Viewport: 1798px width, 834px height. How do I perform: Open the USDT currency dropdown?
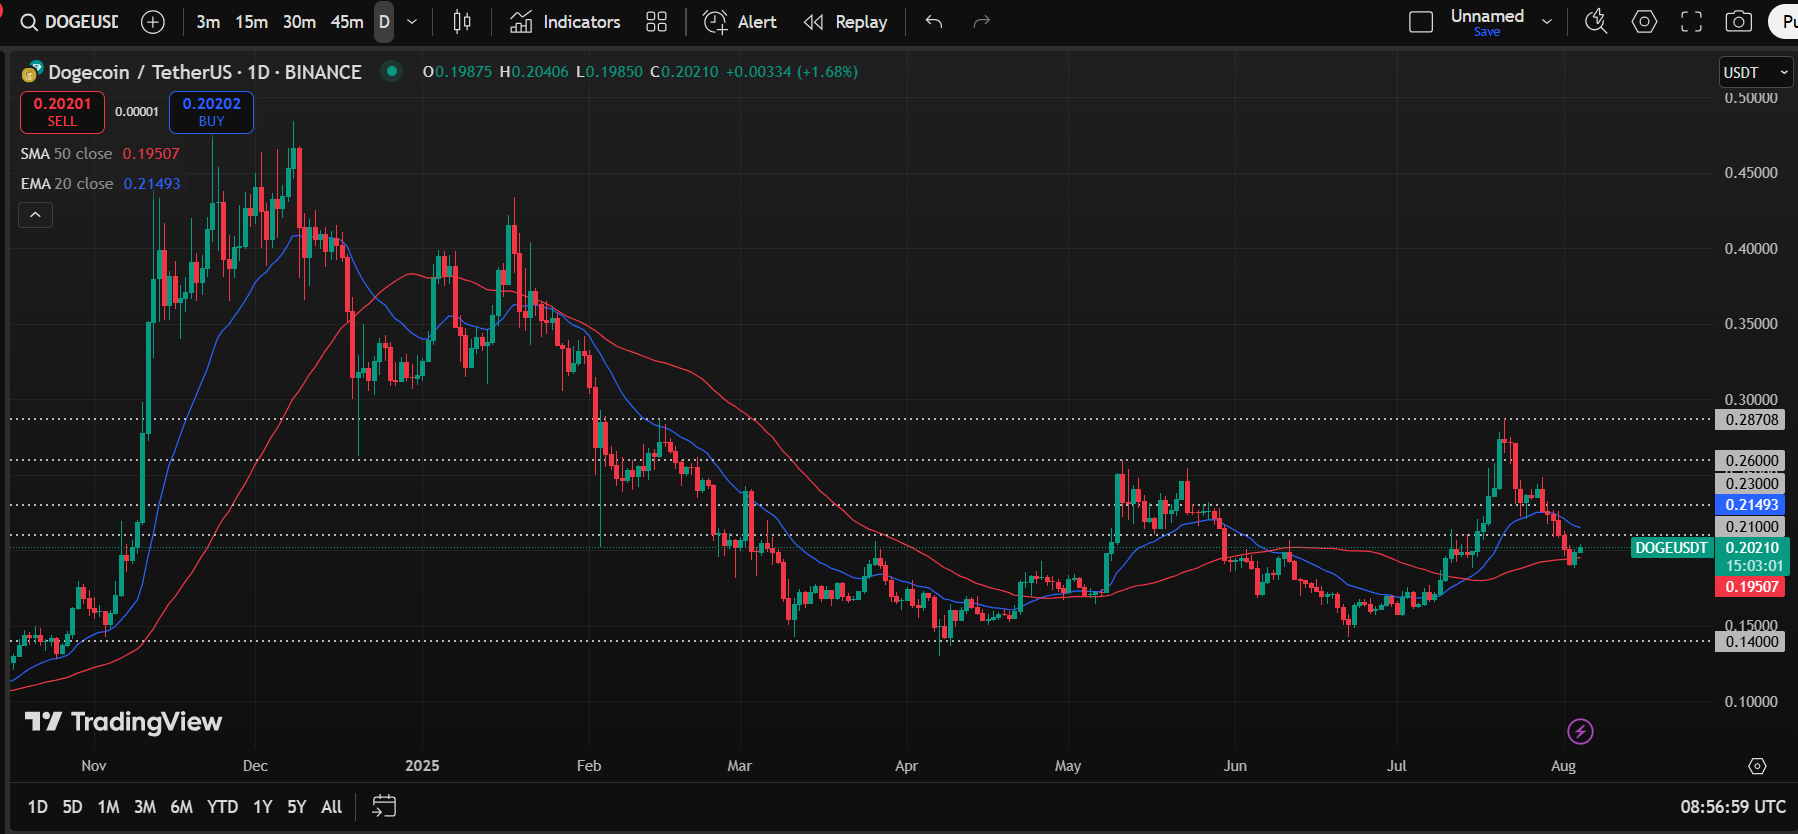pyautogui.click(x=1755, y=72)
